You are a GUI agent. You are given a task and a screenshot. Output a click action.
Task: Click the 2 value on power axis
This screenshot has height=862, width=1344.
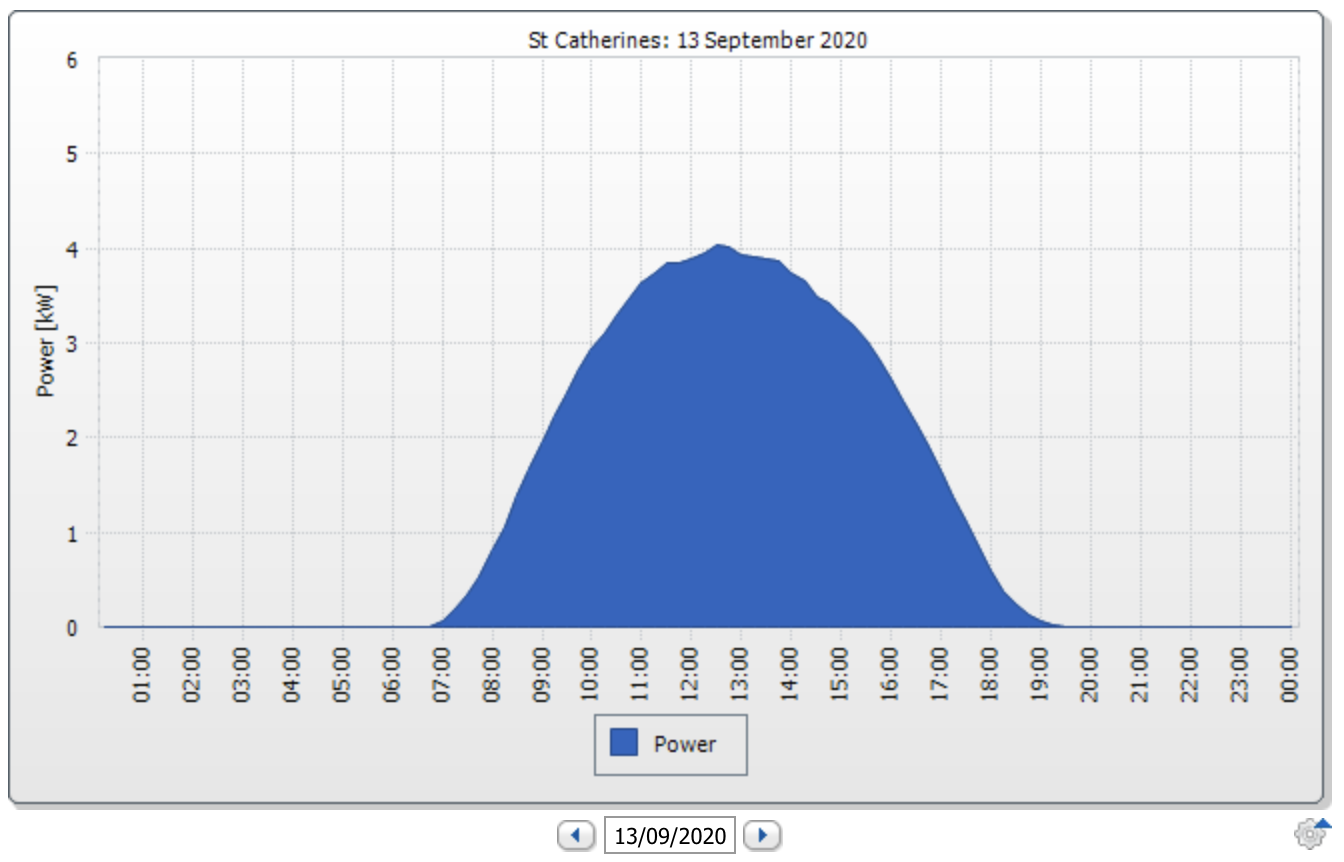coord(72,438)
